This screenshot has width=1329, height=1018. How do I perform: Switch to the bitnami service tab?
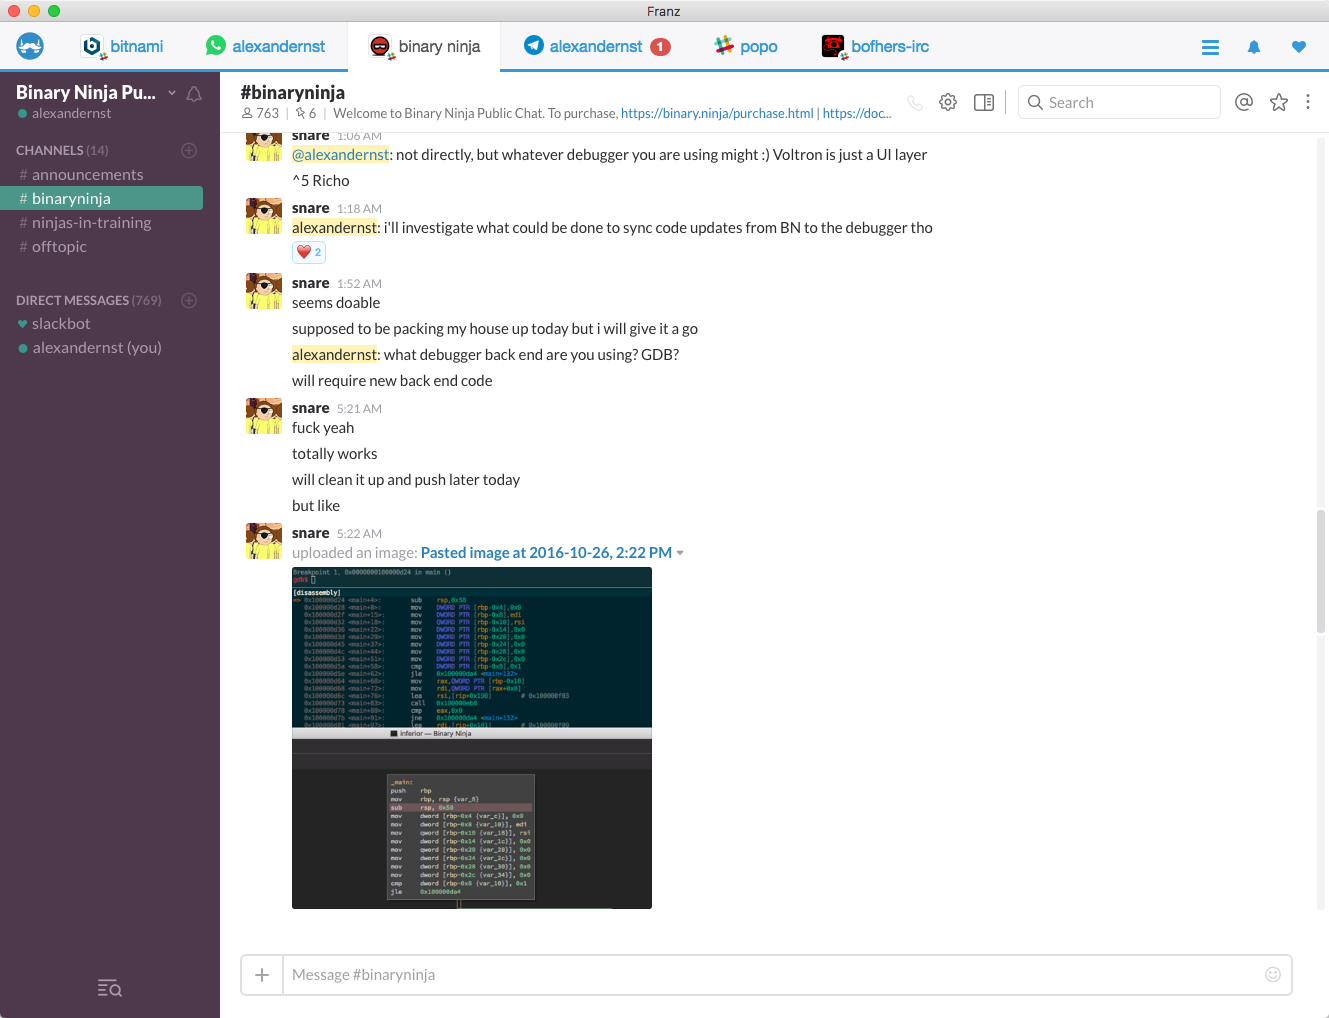(x=122, y=46)
